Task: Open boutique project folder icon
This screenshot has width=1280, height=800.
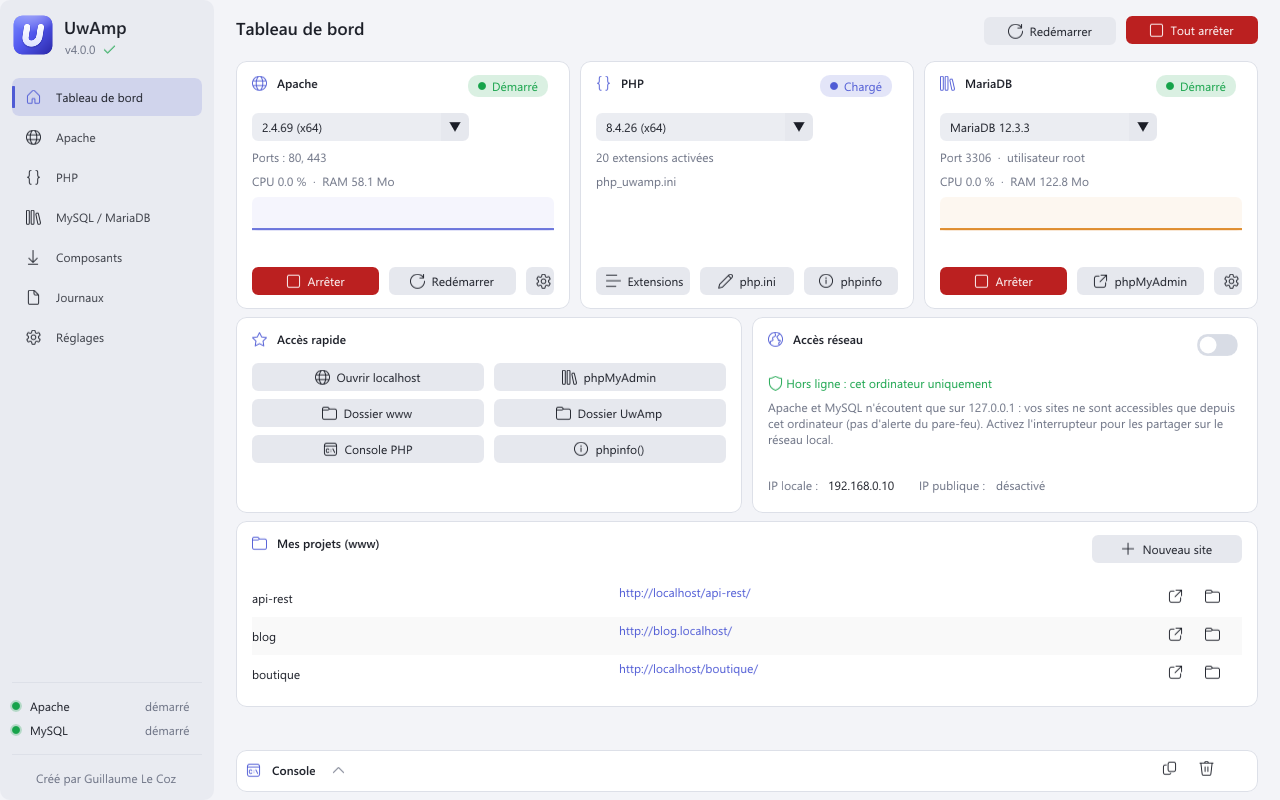Action: [x=1212, y=672]
